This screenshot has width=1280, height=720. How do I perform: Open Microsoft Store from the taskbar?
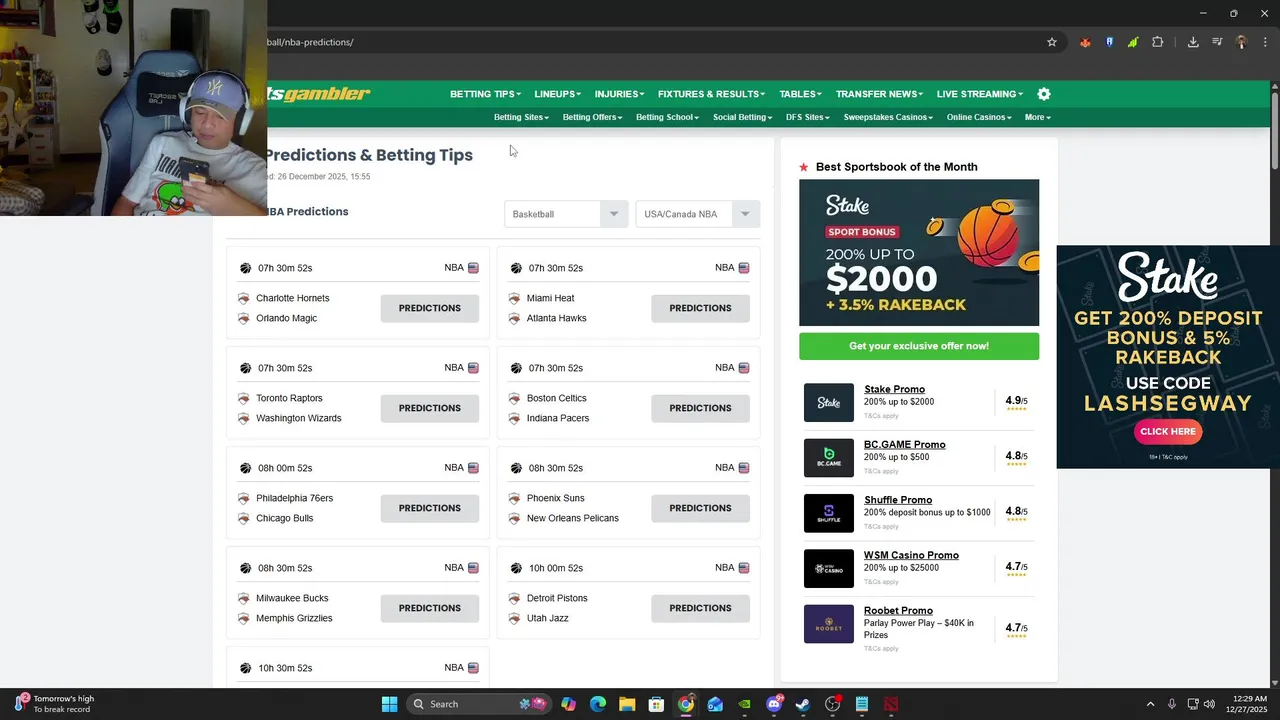click(656, 704)
